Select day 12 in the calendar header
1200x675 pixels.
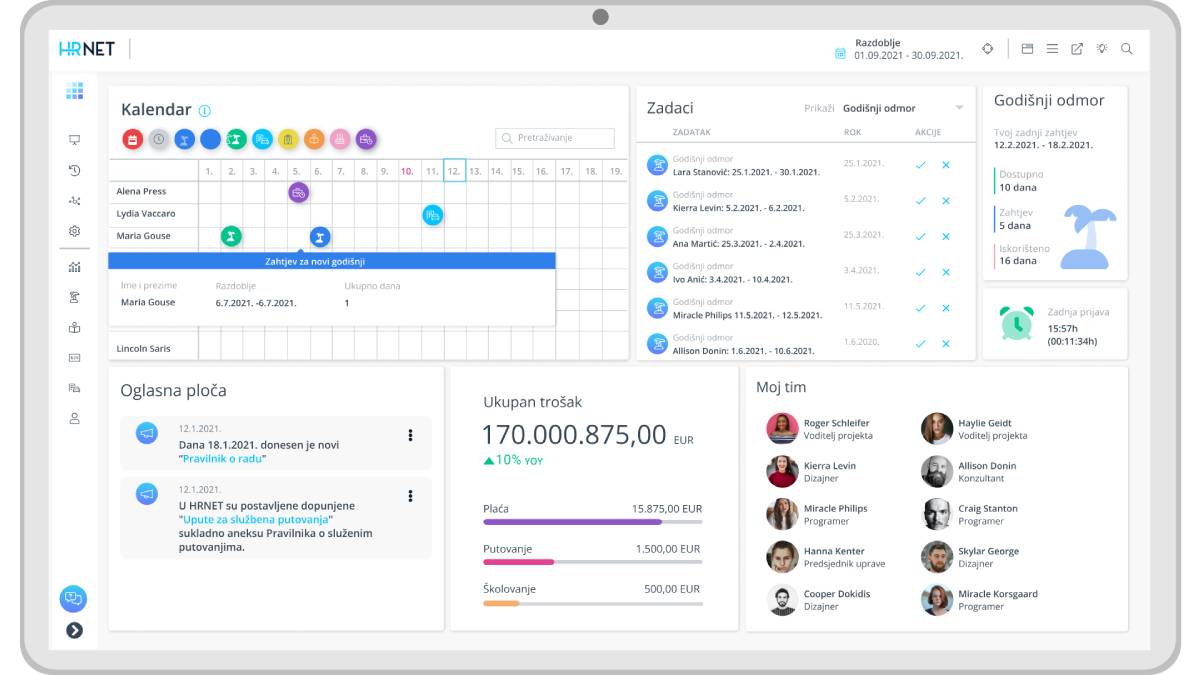coord(454,171)
